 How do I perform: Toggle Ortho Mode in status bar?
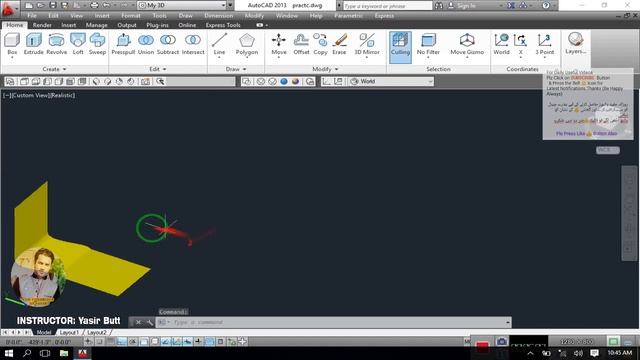(122, 341)
